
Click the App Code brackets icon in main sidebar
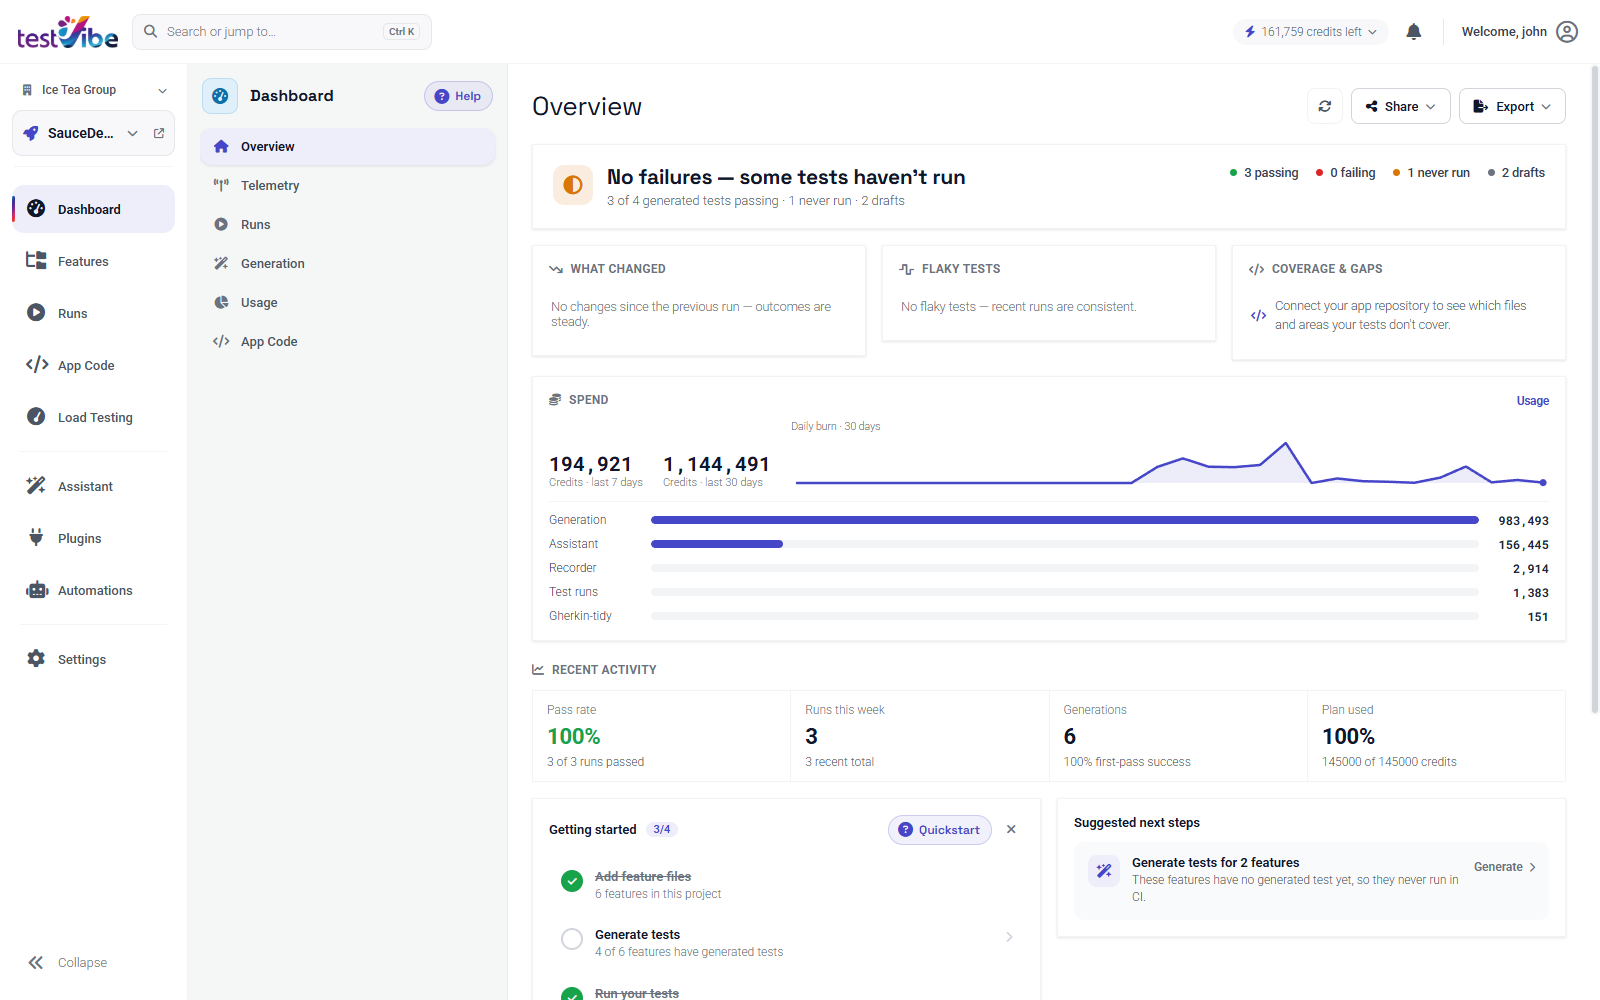point(37,365)
